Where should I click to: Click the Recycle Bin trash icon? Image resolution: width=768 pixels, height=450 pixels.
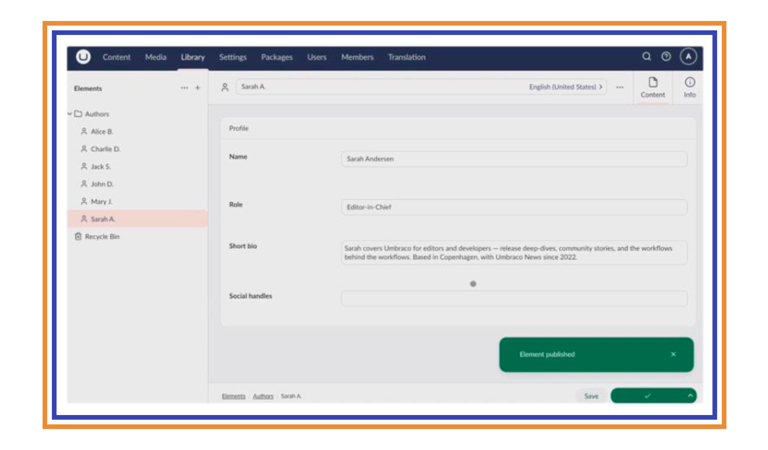(x=78, y=237)
